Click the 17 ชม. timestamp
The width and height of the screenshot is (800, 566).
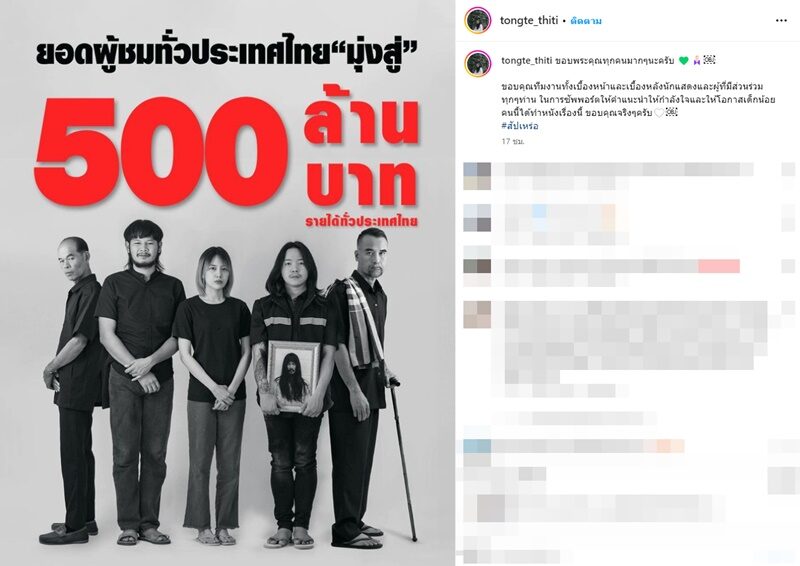click(x=513, y=141)
